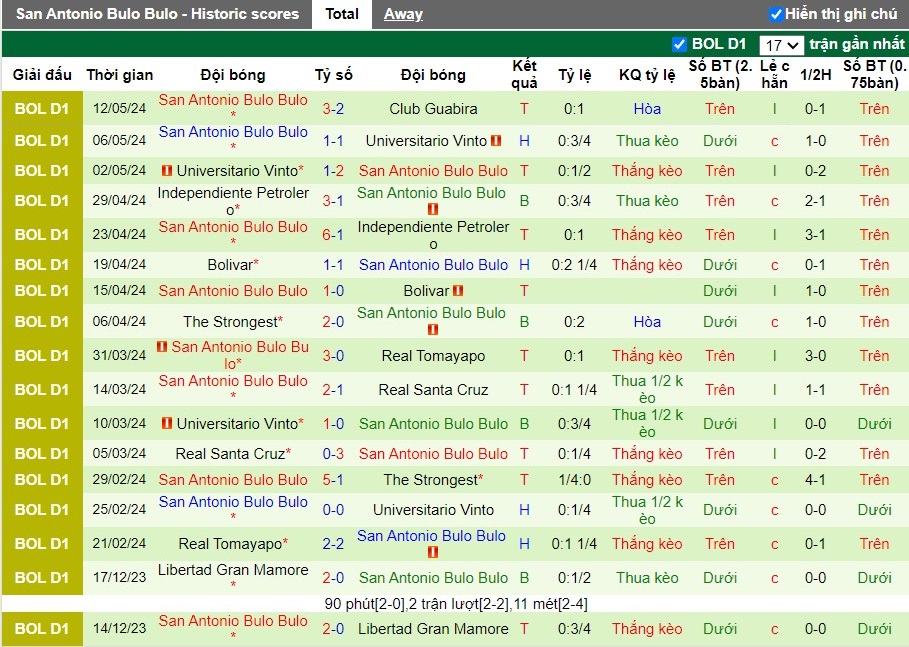Screen dimensions: 909x647
Task: Open Libertad Gran Mamore home team on 17/12/23
Action: tap(233, 570)
